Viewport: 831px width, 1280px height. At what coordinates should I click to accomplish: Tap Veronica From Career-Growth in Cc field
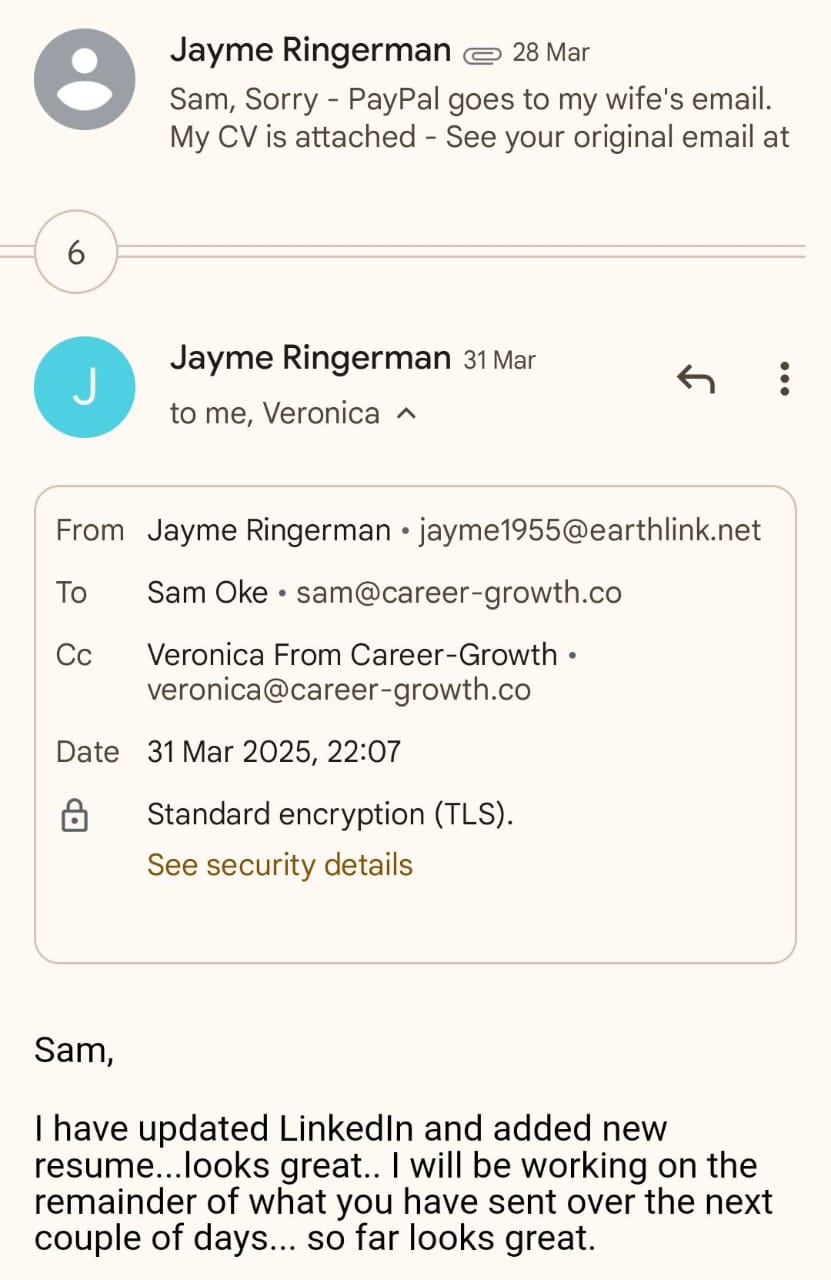[x=352, y=654]
